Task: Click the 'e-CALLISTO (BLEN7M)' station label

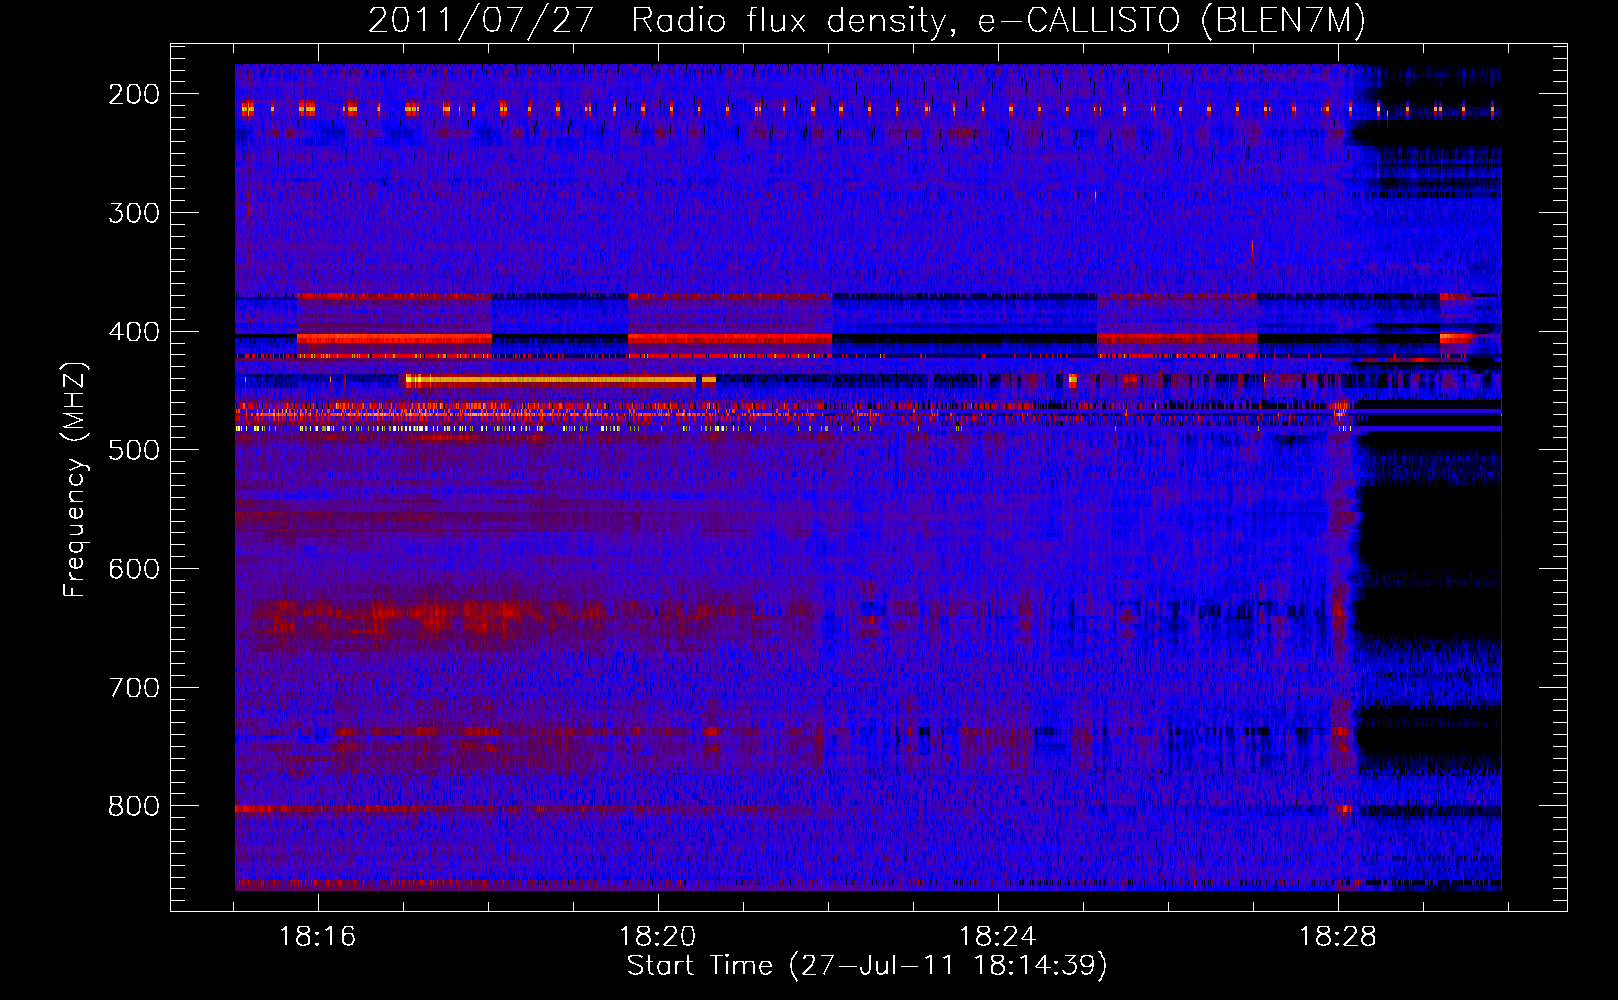Action: [x=1172, y=21]
